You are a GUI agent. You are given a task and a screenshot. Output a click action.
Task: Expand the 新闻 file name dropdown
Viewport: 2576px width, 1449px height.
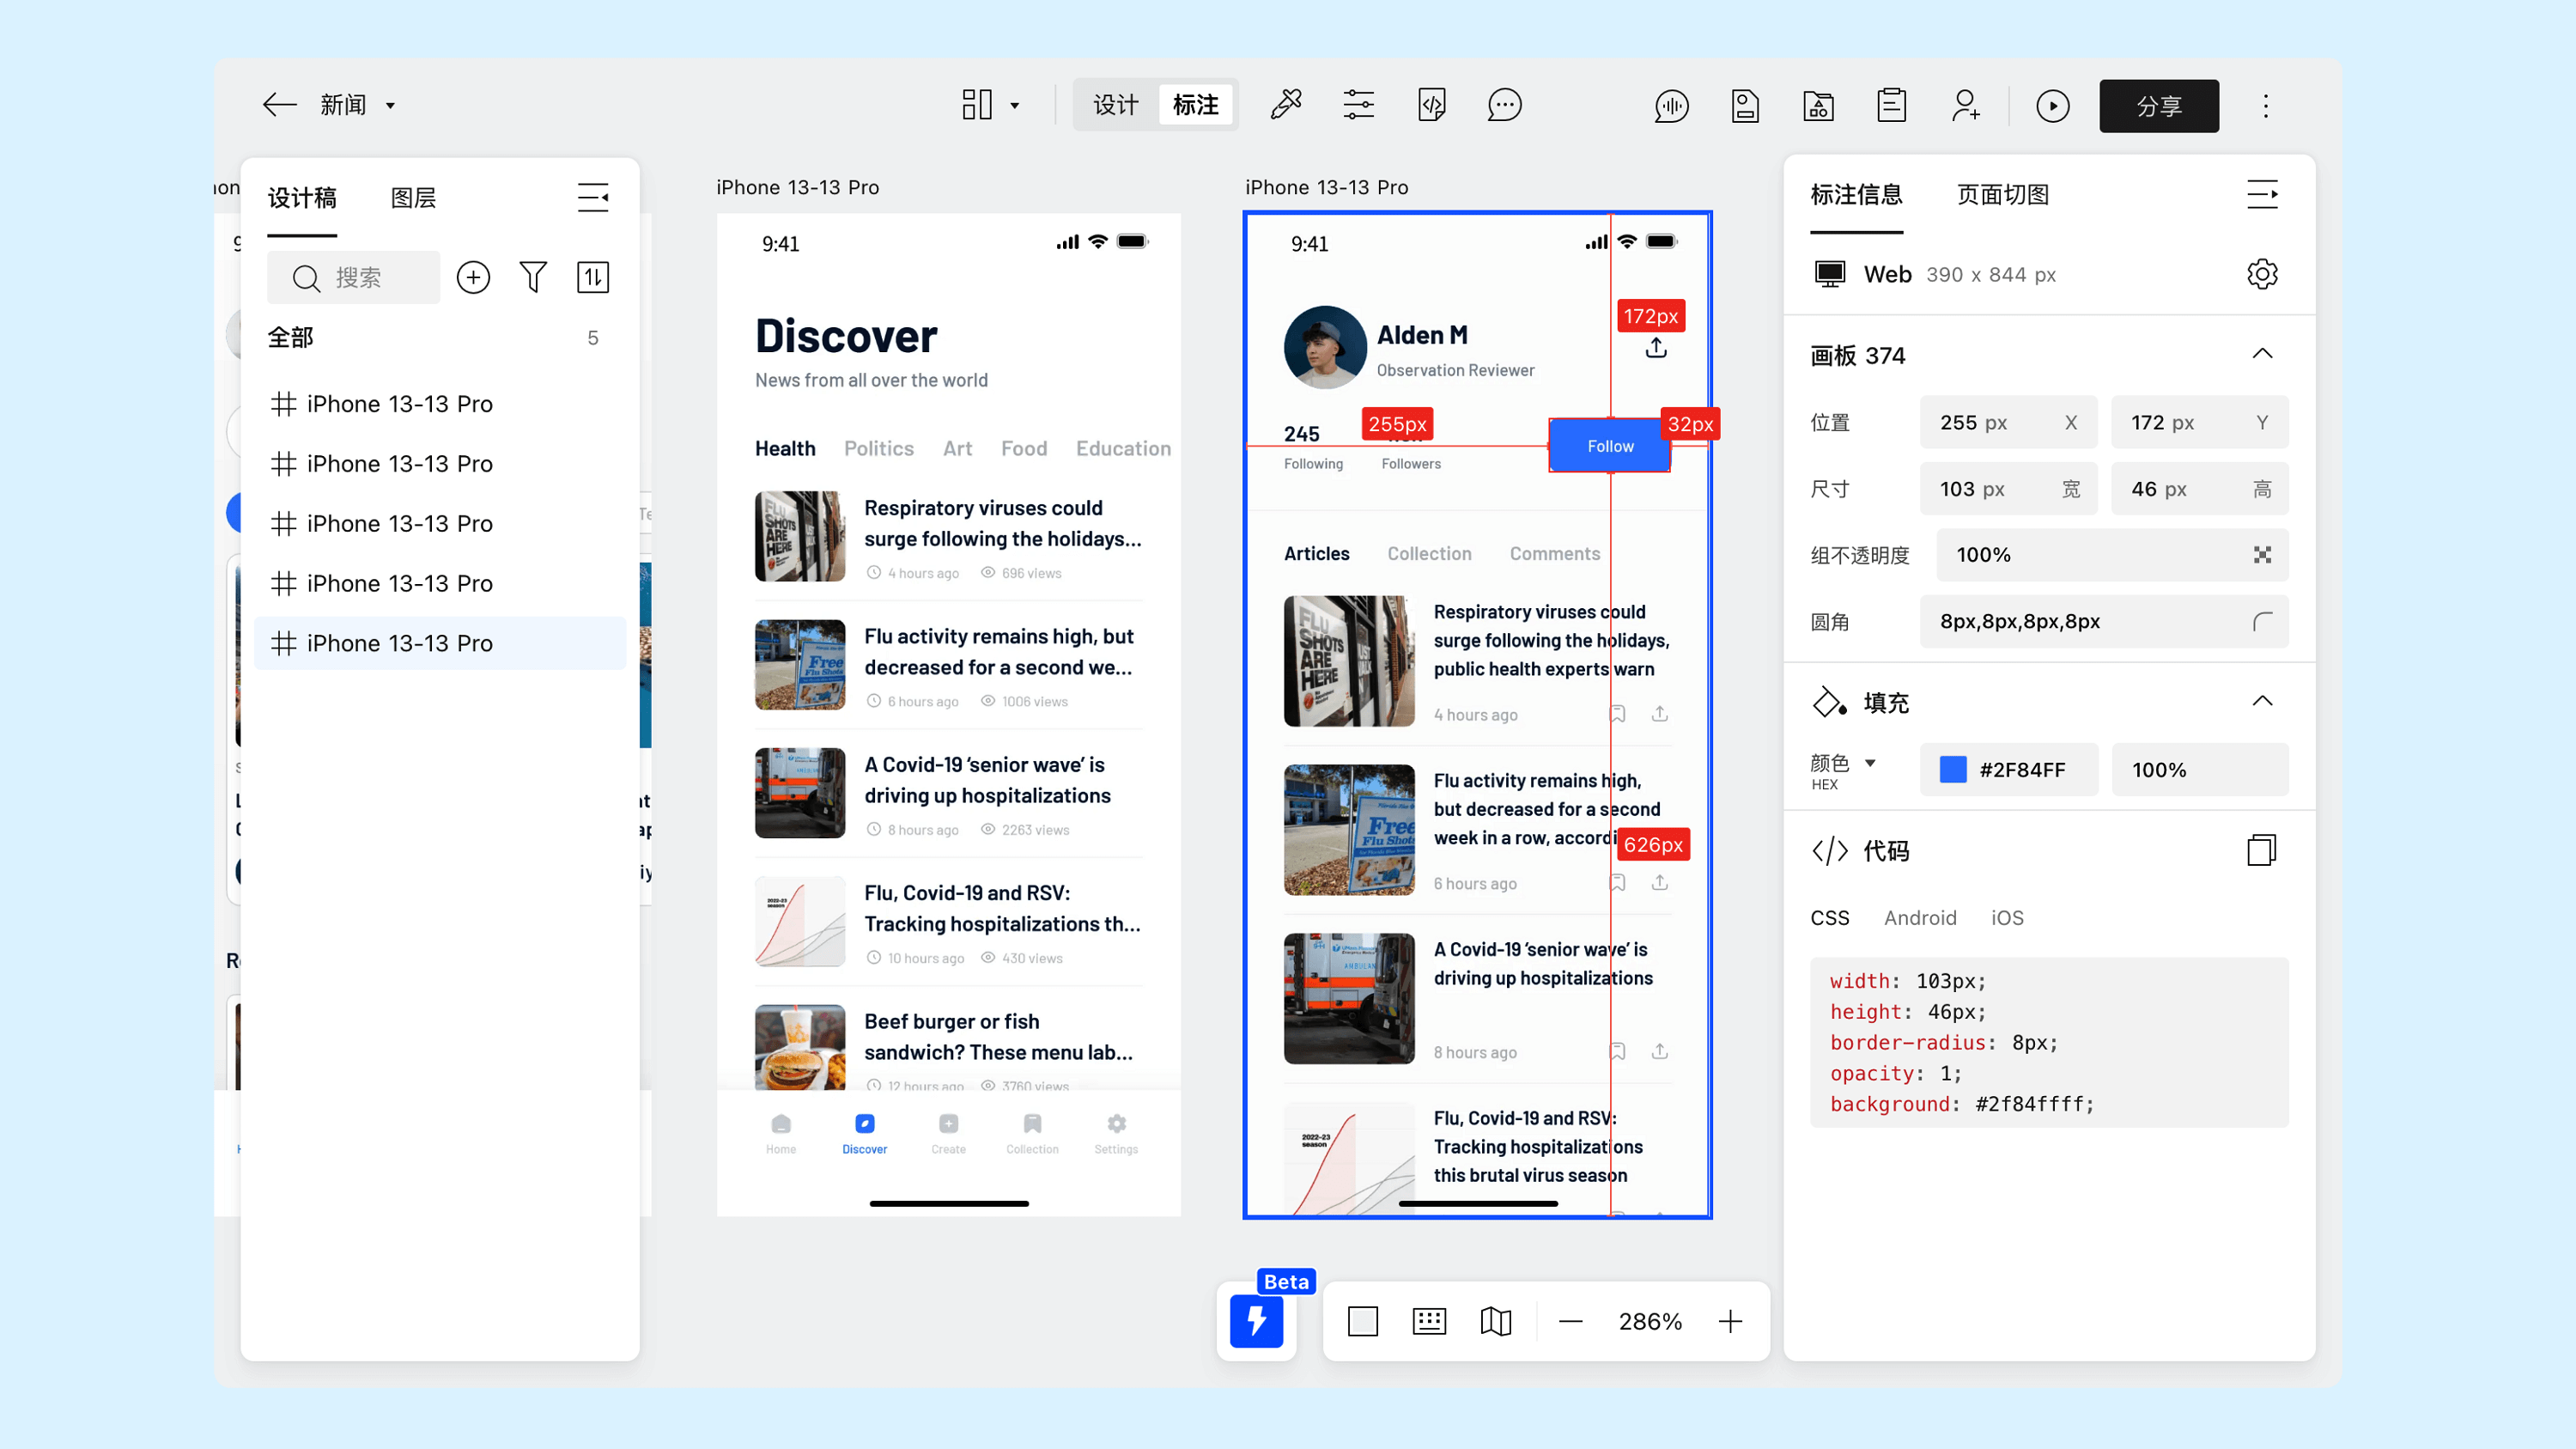(x=391, y=105)
